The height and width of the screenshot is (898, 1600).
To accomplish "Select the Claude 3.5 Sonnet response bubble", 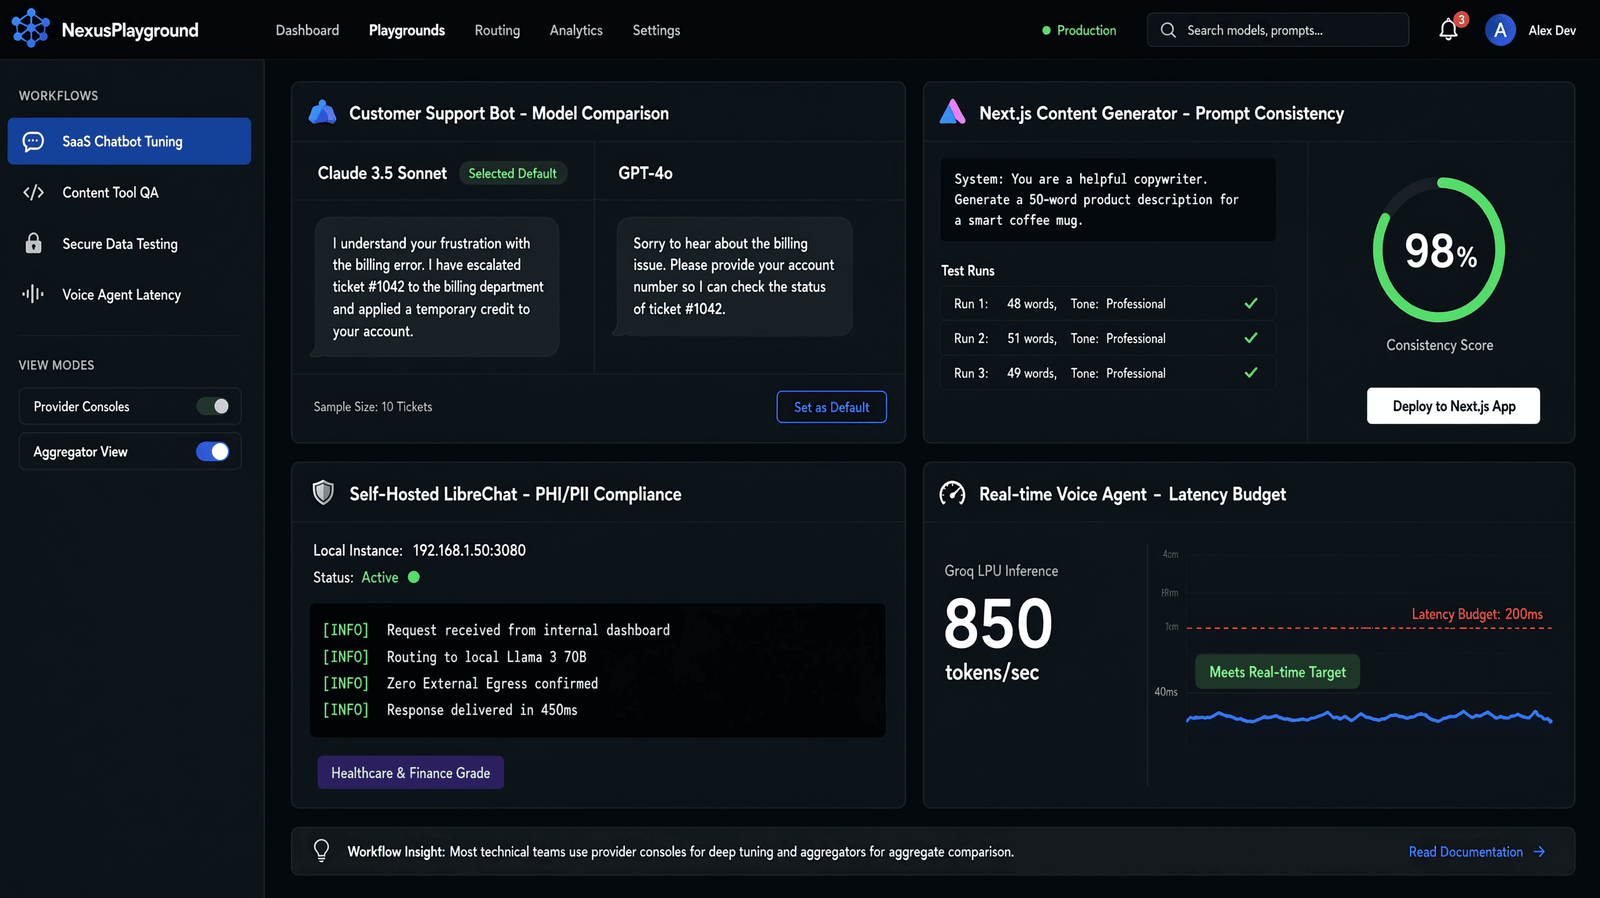I will [436, 287].
